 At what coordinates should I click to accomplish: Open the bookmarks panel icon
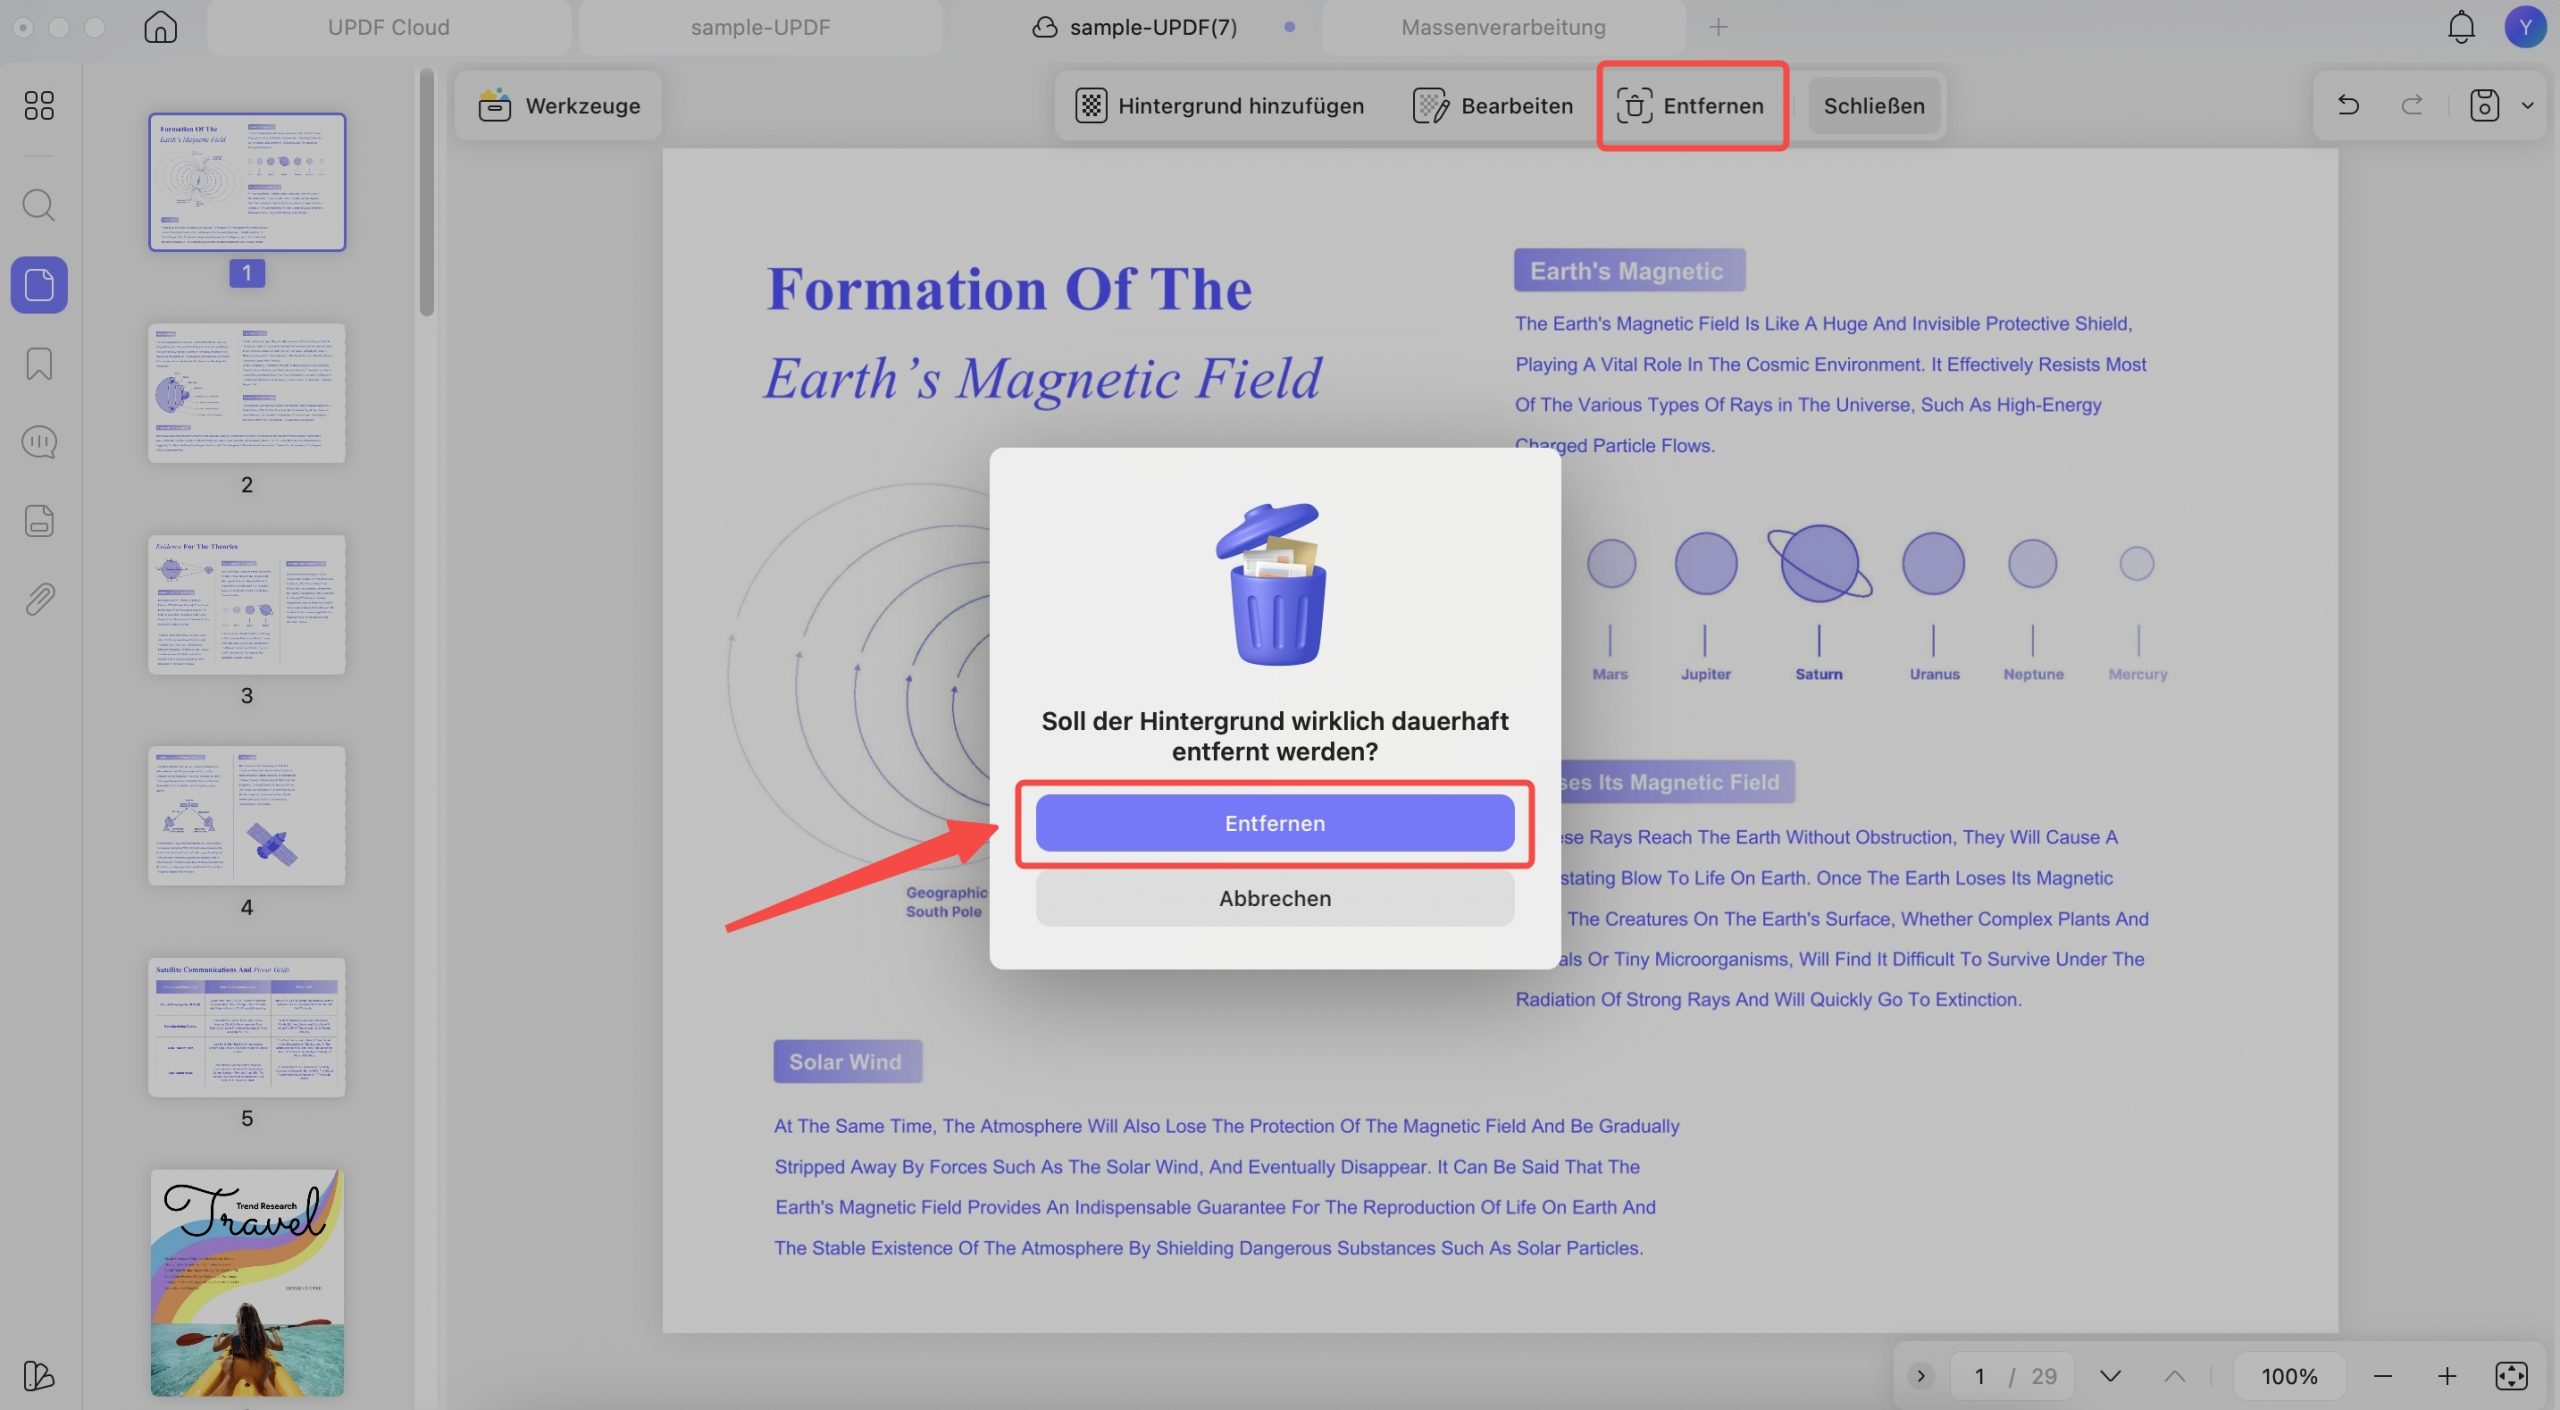click(x=39, y=364)
